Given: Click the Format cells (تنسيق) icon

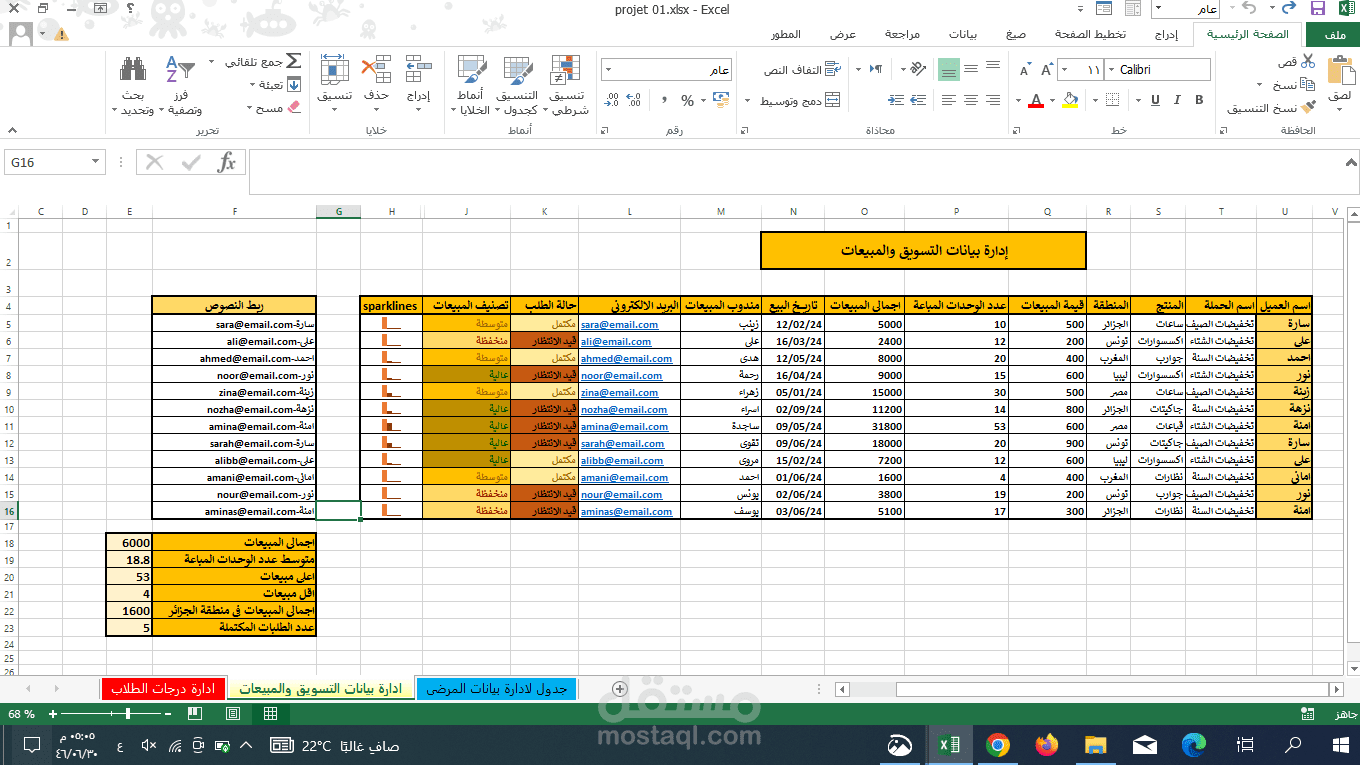Looking at the screenshot, I should click(x=334, y=69).
